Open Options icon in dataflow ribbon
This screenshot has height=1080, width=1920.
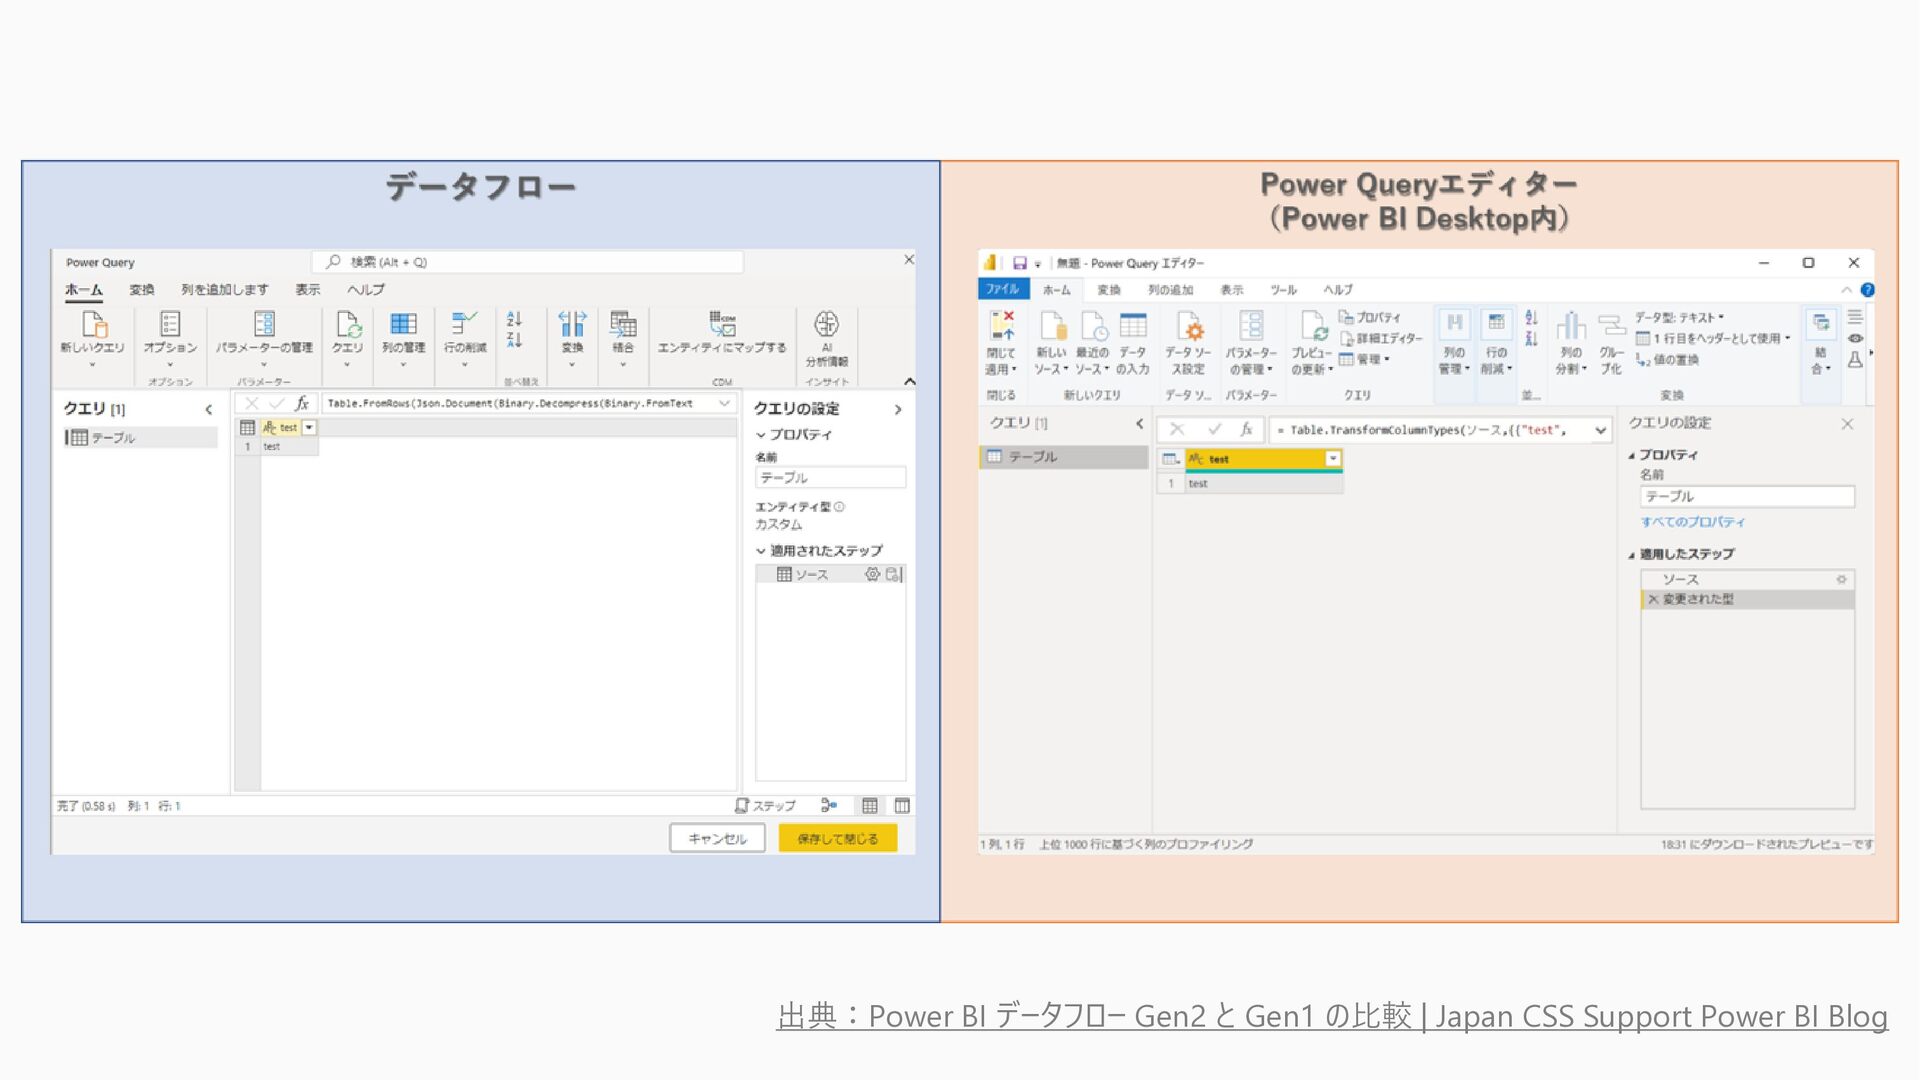coord(170,324)
